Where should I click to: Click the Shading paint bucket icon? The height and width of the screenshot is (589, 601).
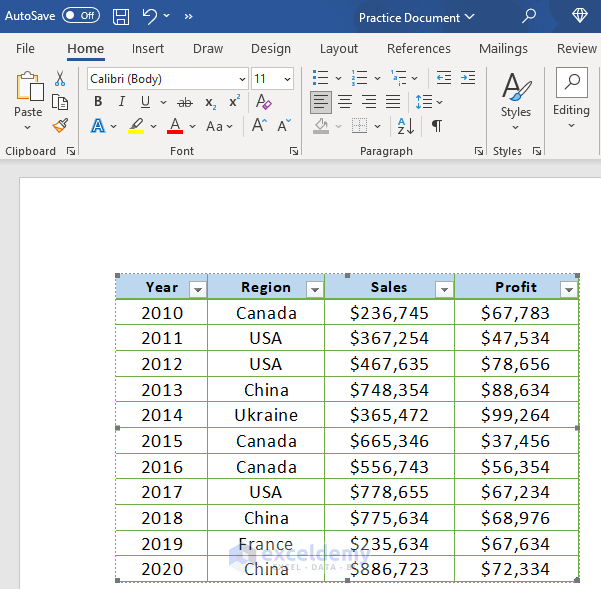click(x=321, y=126)
